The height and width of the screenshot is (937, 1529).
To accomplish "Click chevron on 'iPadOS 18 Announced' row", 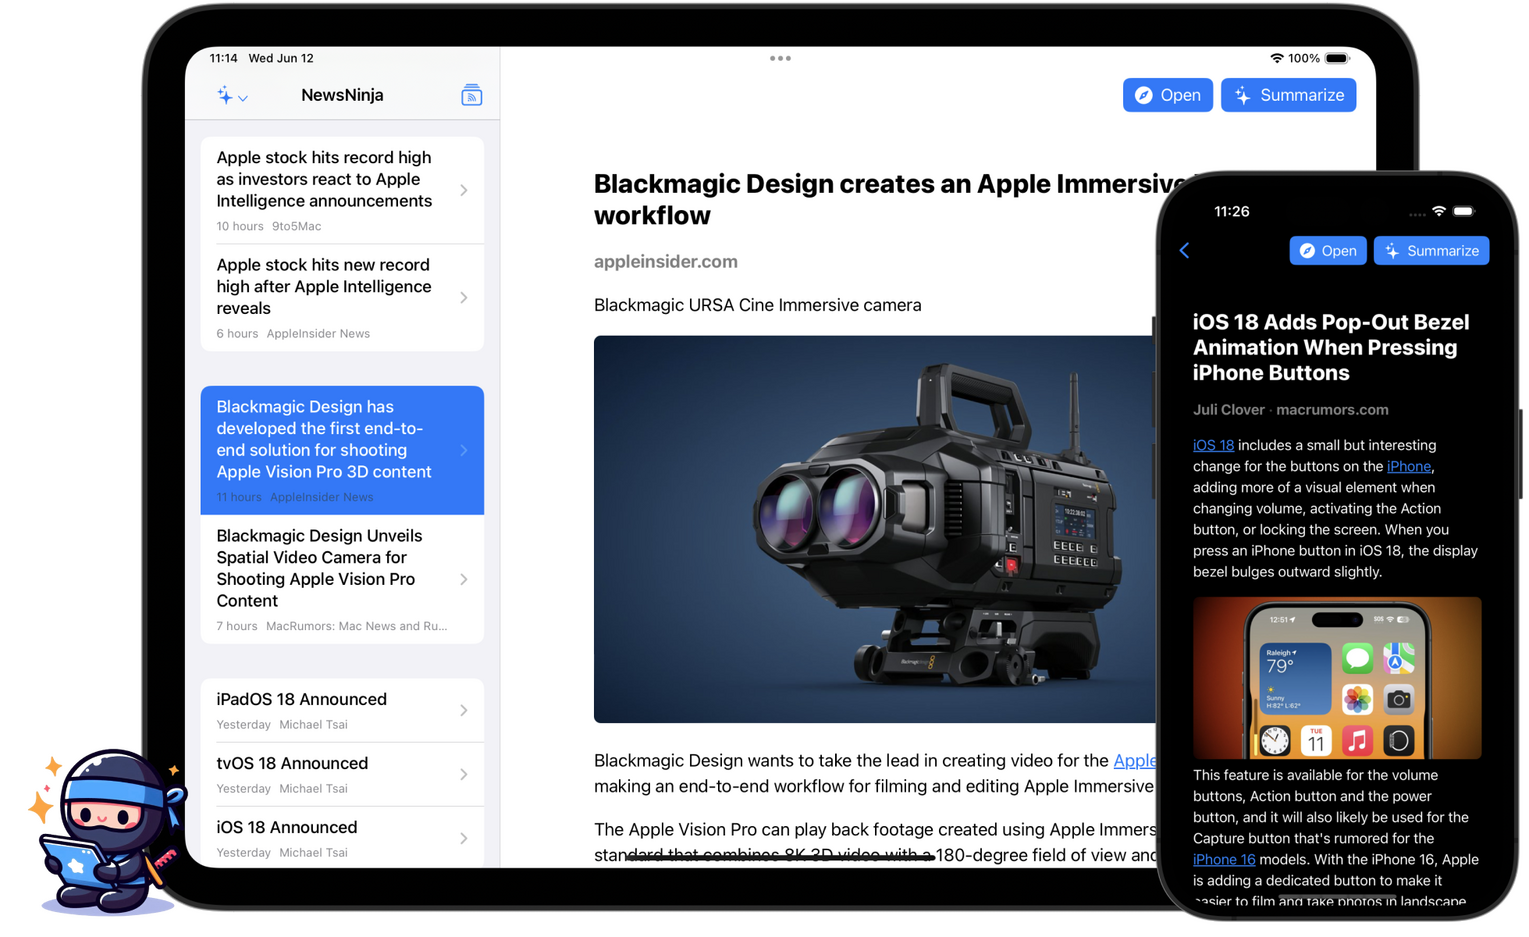I will pos(464,710).
